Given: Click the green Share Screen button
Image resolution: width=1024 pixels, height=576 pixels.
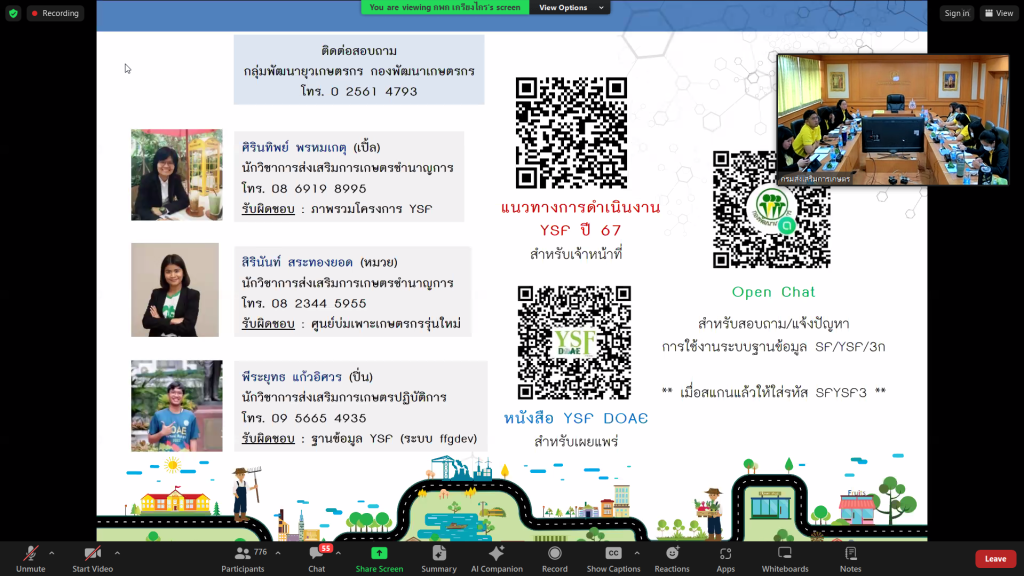Looking at the screenshot, I should [379, 559].
